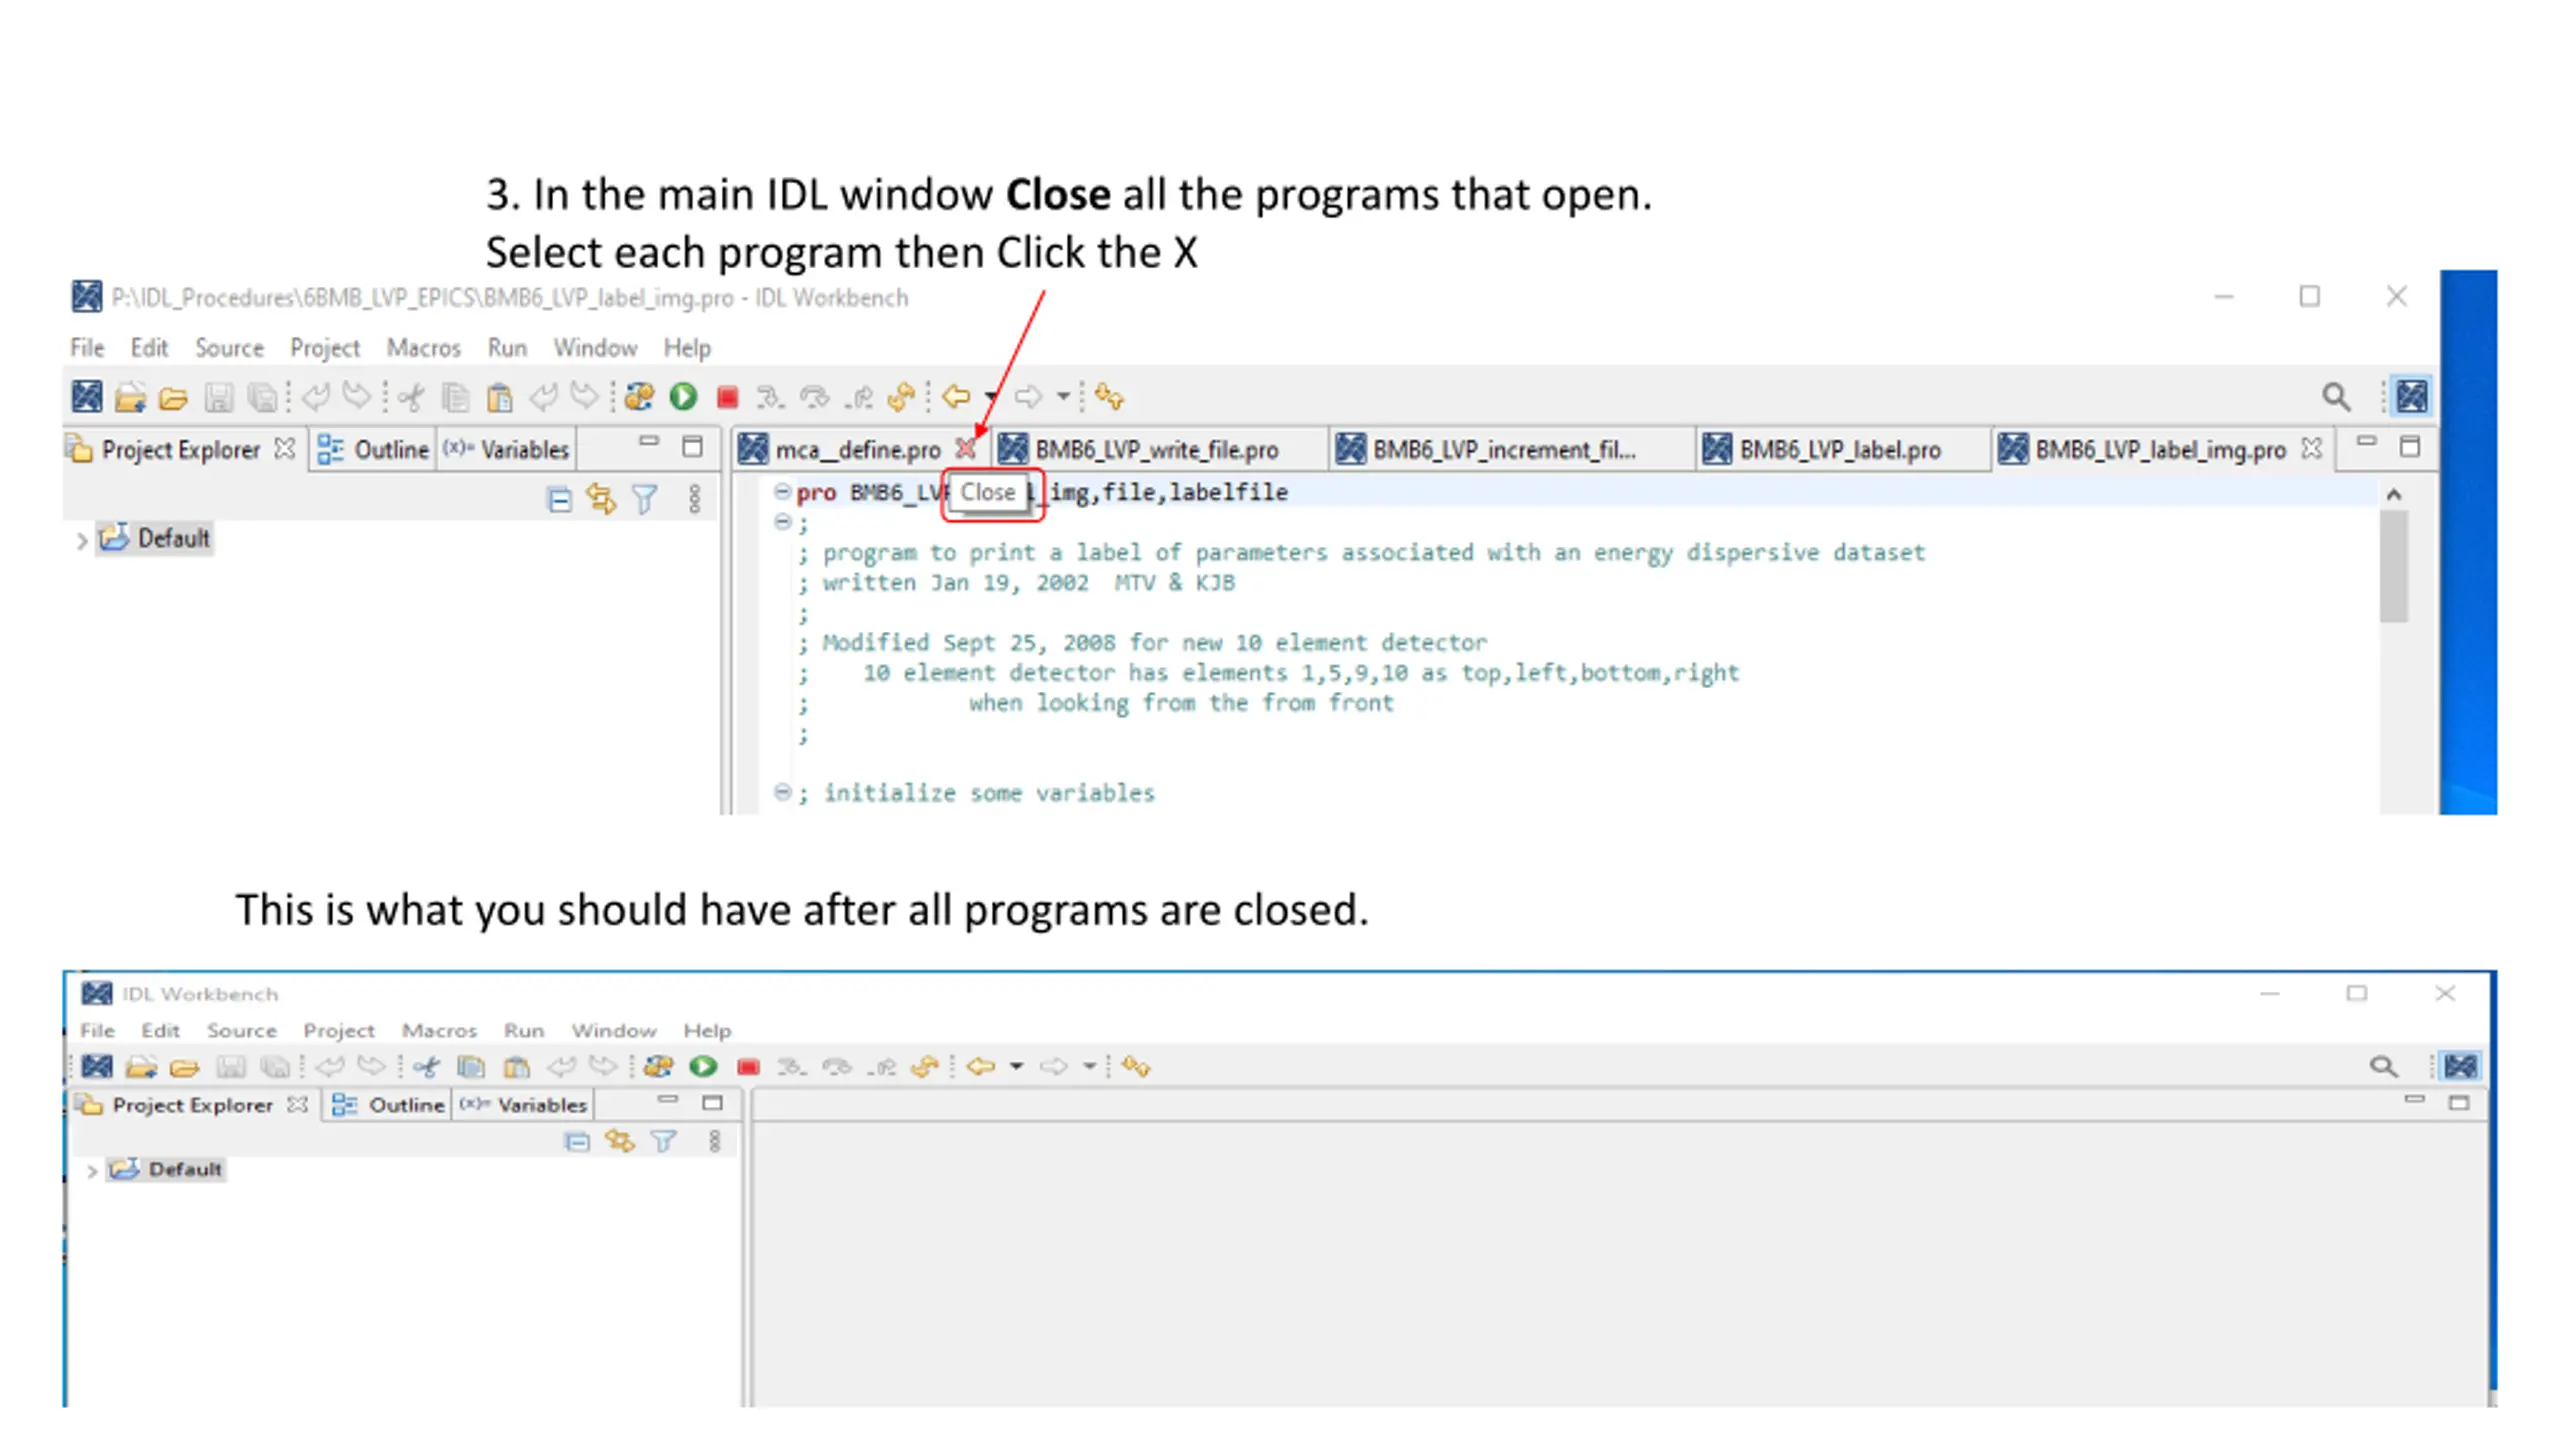Image resolution: width=2560 pixels, height=1440 pixels.
Task: Maximize Project Explorer pane in window with .pro tabs
Action: tap(692, 447)
